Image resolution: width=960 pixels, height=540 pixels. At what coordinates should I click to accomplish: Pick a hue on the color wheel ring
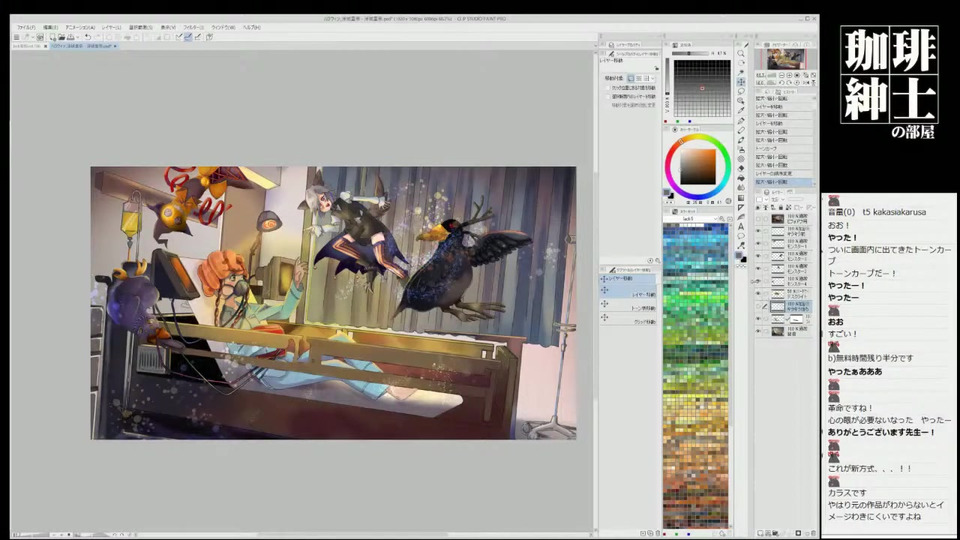point(698,136)
